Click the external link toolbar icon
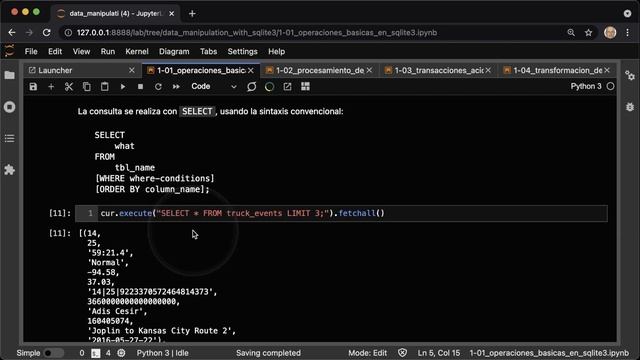The image size is (640, 360). [x=287, y=87]
